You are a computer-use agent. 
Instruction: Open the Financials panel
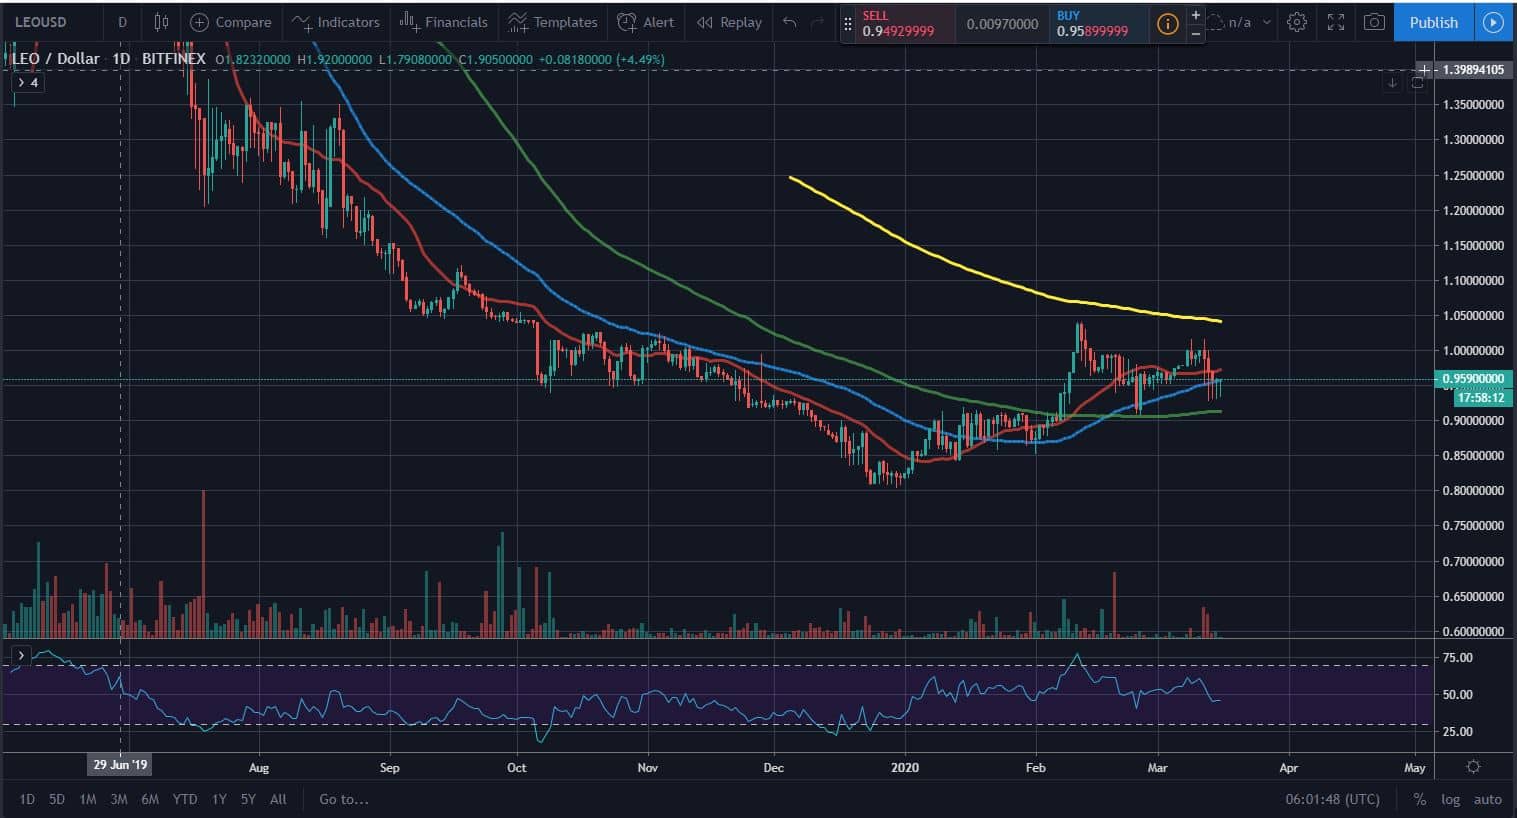coord(443,22)
